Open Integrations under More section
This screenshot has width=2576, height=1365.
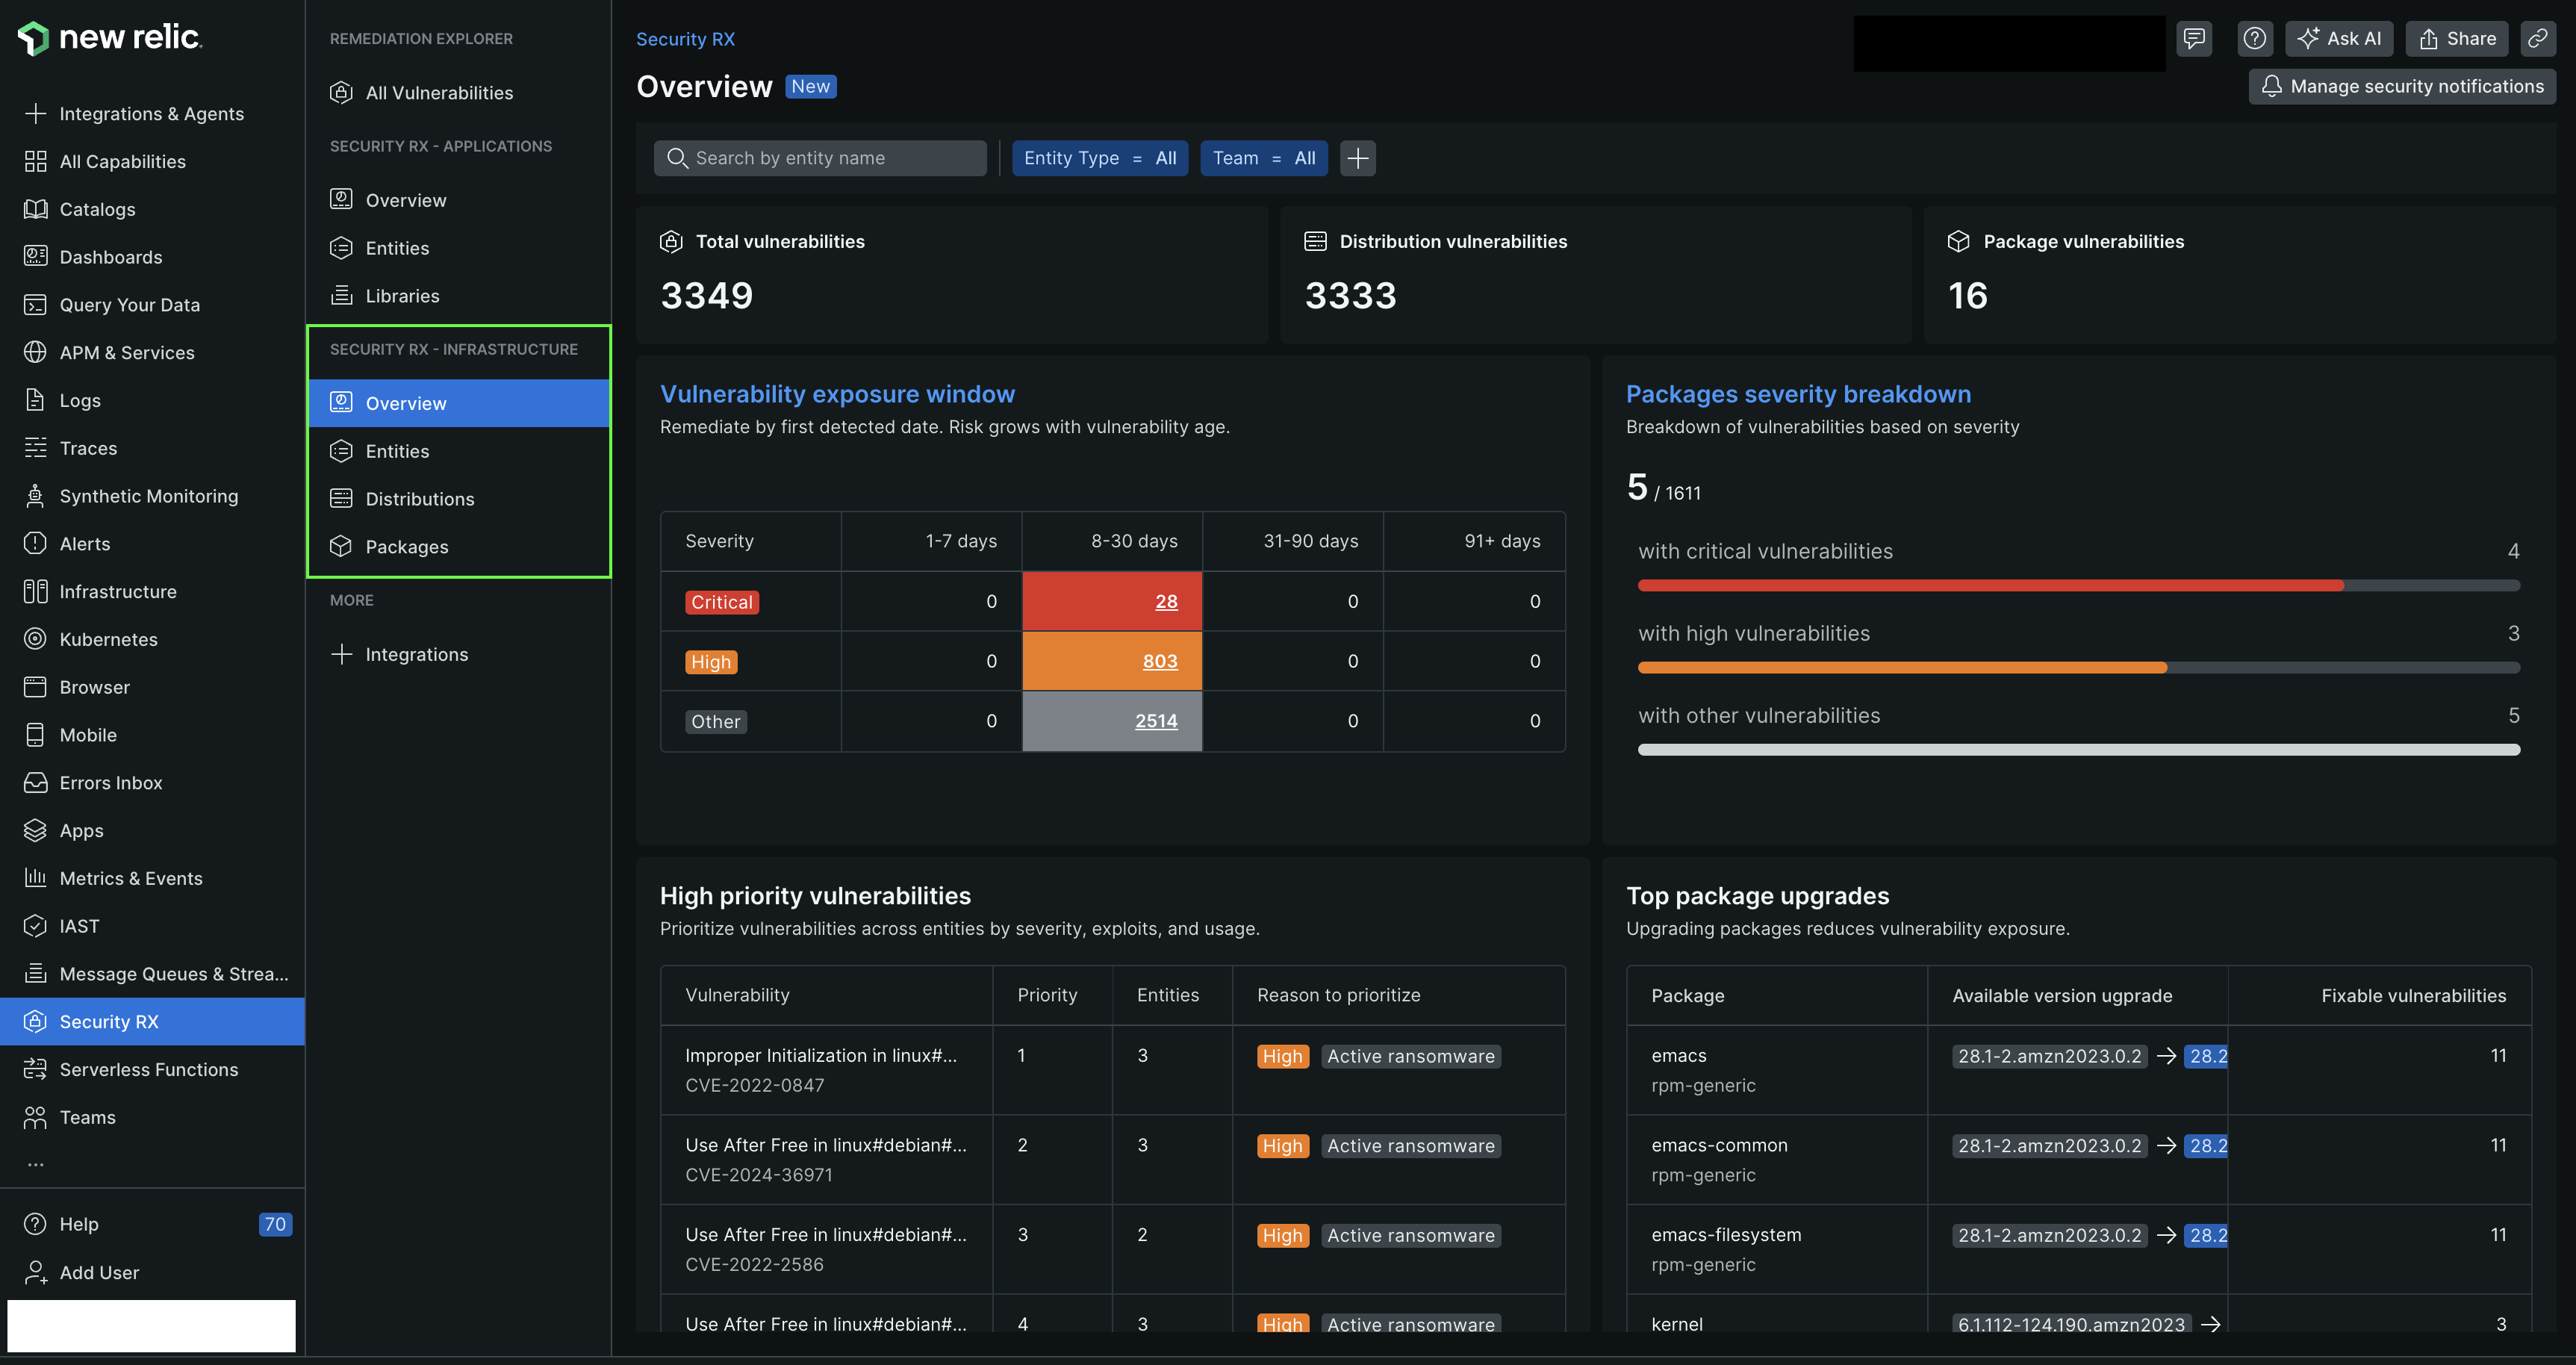tap(458, 654)
